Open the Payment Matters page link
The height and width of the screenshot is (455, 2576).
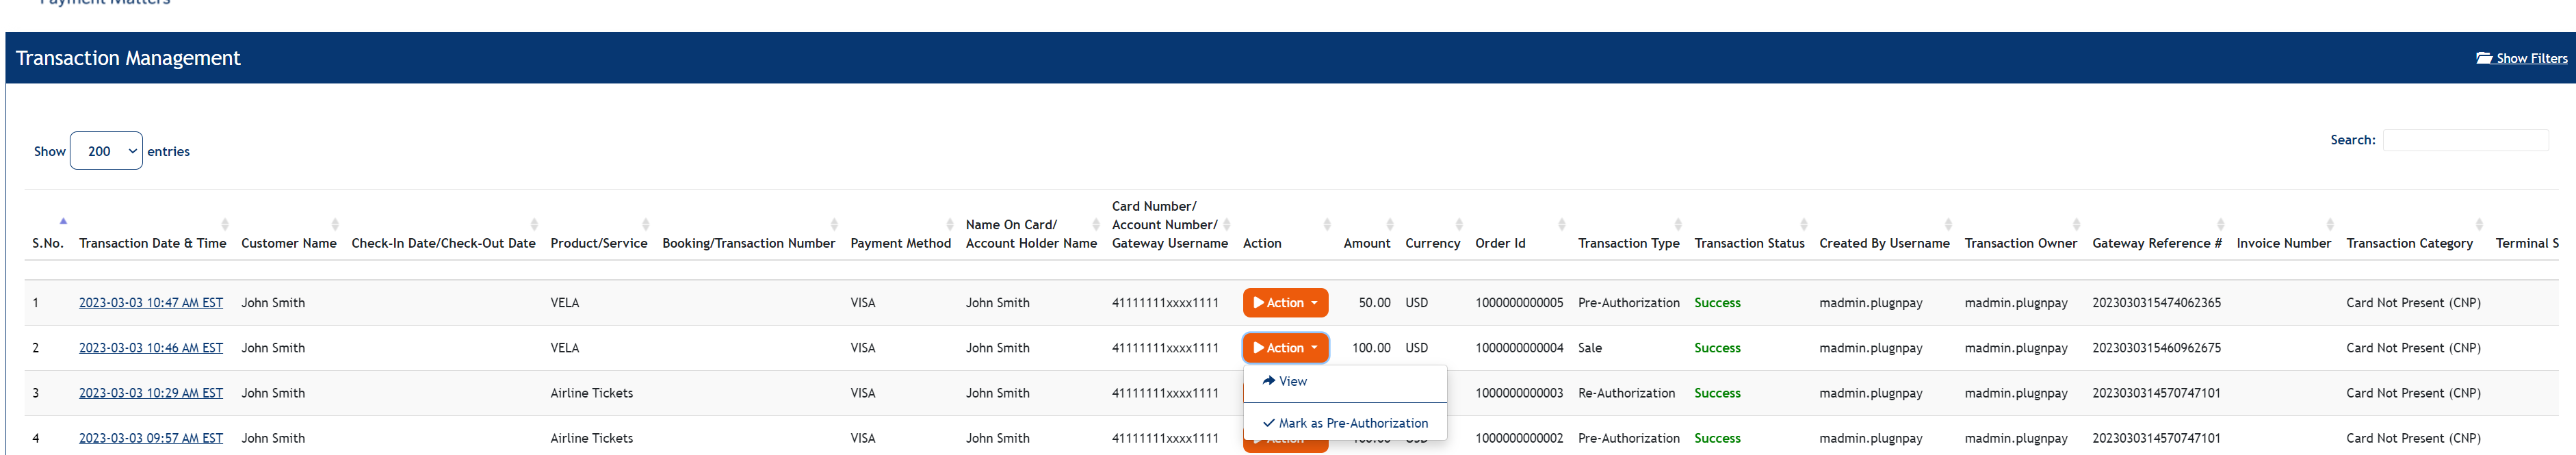click(103, 3)
